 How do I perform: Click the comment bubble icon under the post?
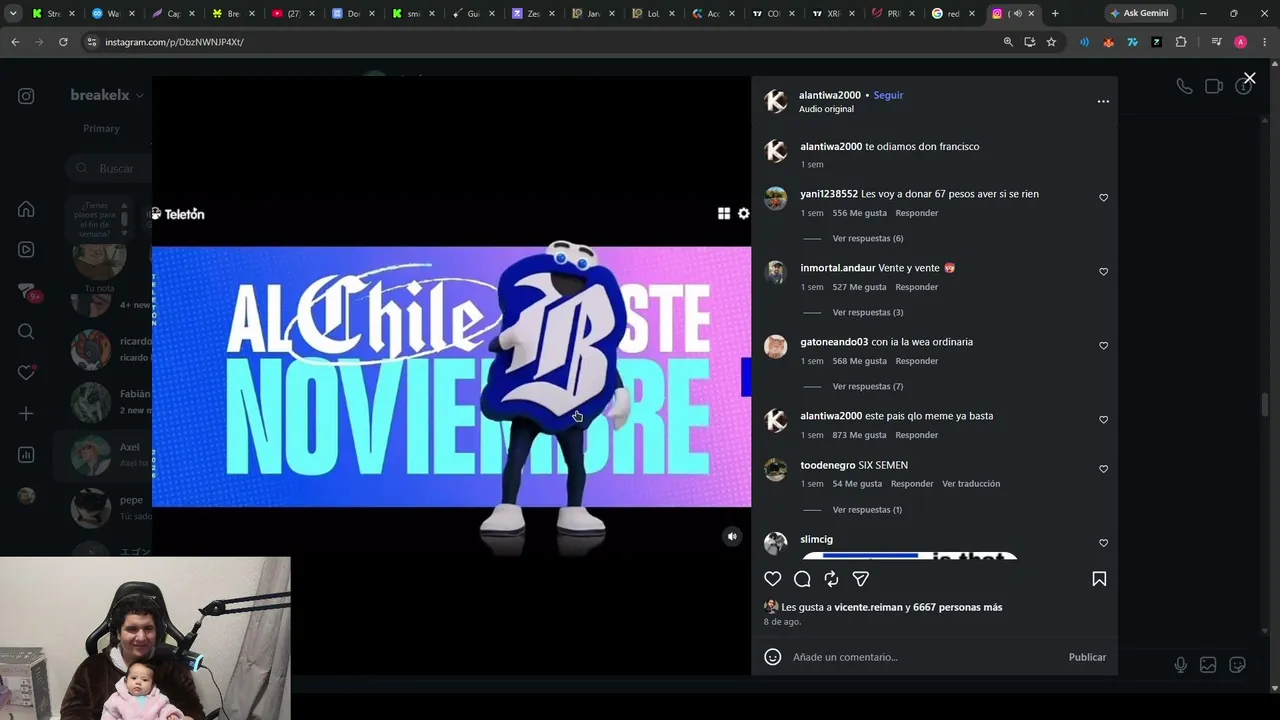click(802, 579)
